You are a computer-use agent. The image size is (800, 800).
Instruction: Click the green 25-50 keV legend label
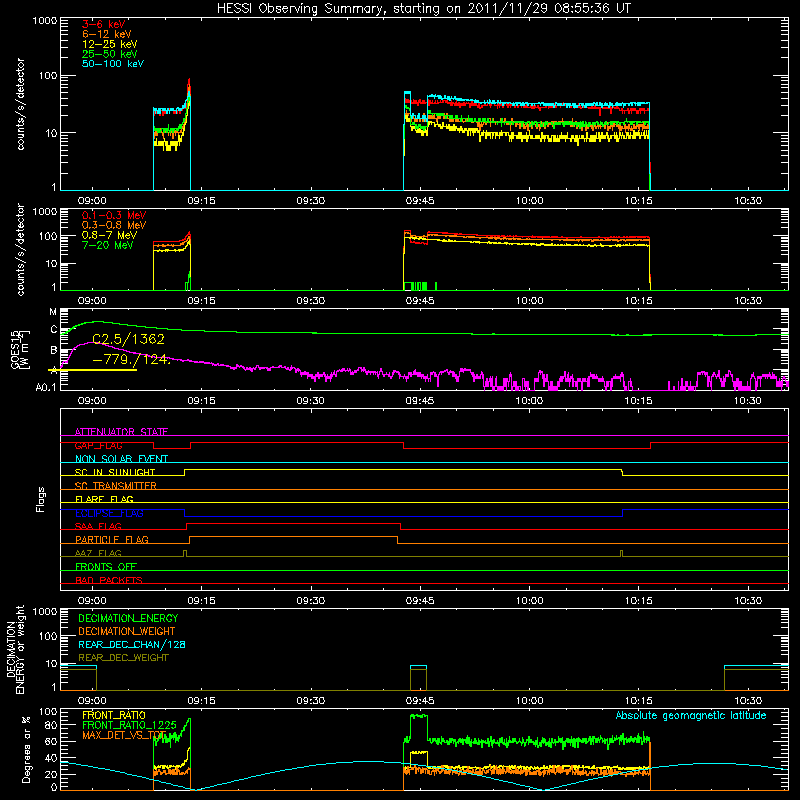tap(109, 54)
